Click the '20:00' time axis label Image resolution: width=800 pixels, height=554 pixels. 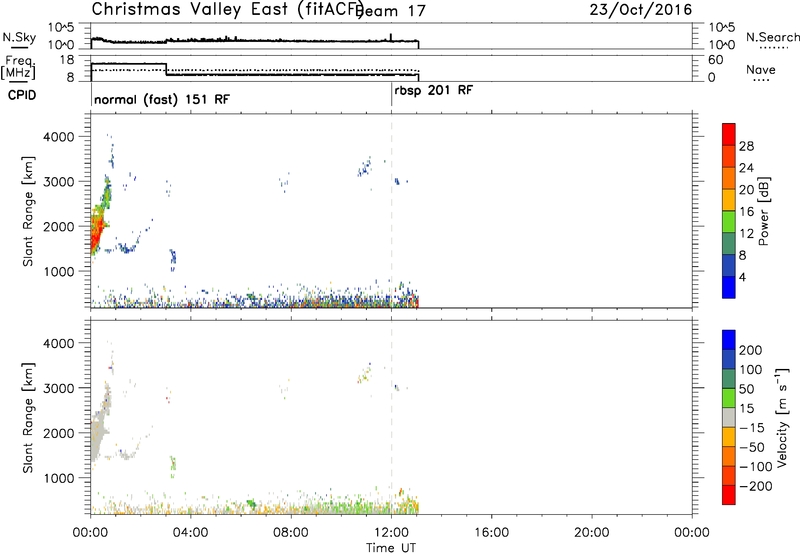point(591,533)
